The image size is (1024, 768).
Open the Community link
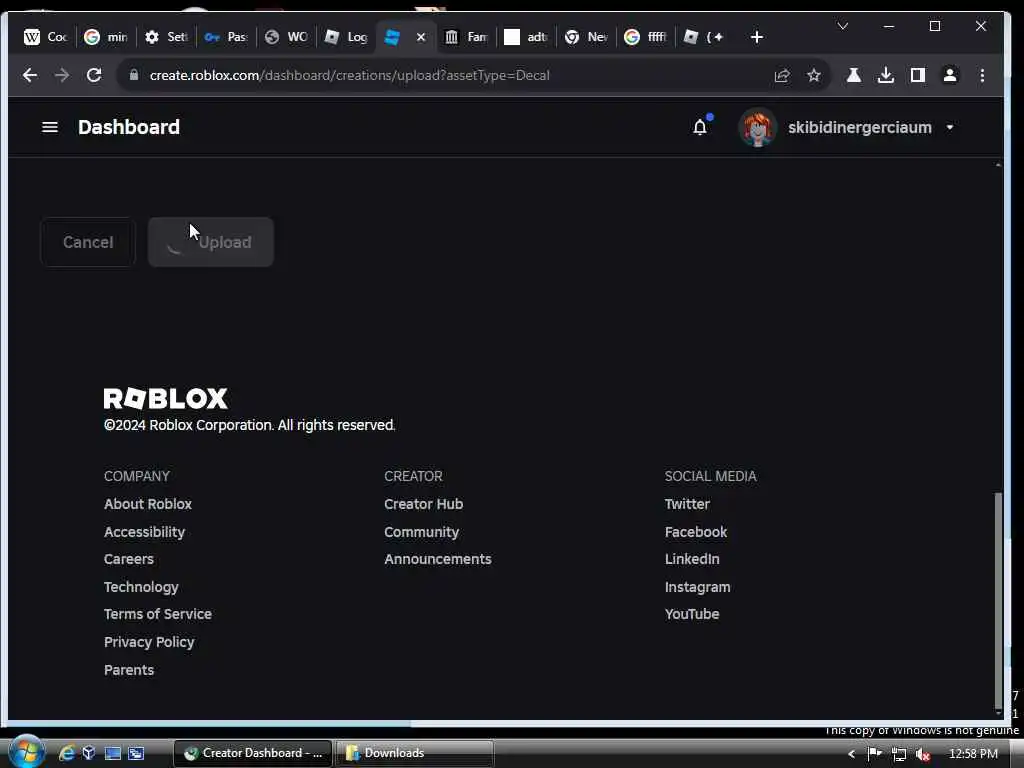point(421,532)
